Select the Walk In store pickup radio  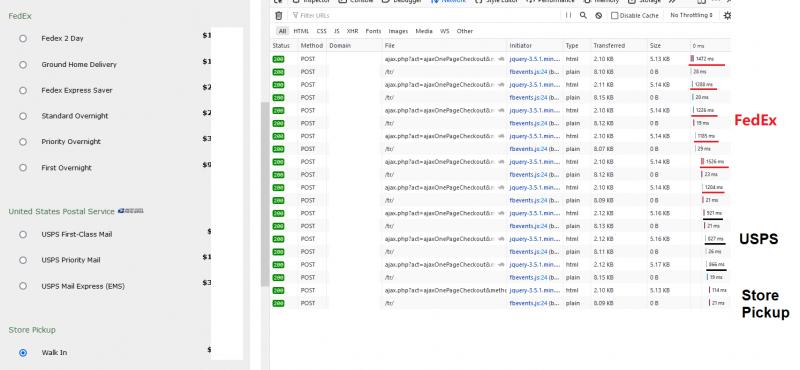coord(23,353)
